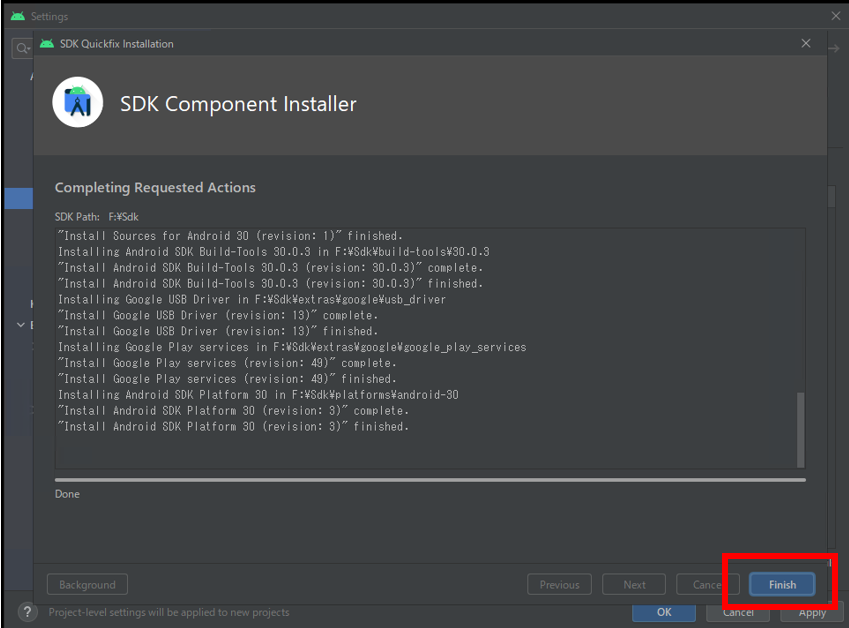The width and height of the screenshot is (849, 628).
Task: Click the installation log vertical scrollbar
Action: (800, 429)
